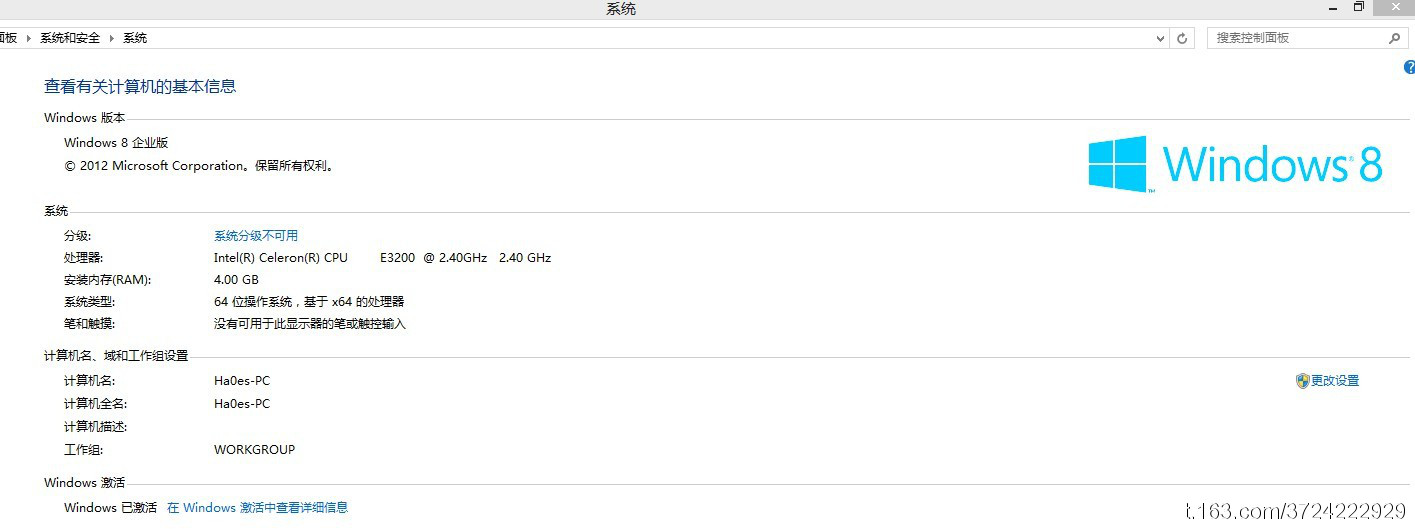Close the 系统 window
The height and width of the screenshot is (529, 1415).
(1395, 7)
